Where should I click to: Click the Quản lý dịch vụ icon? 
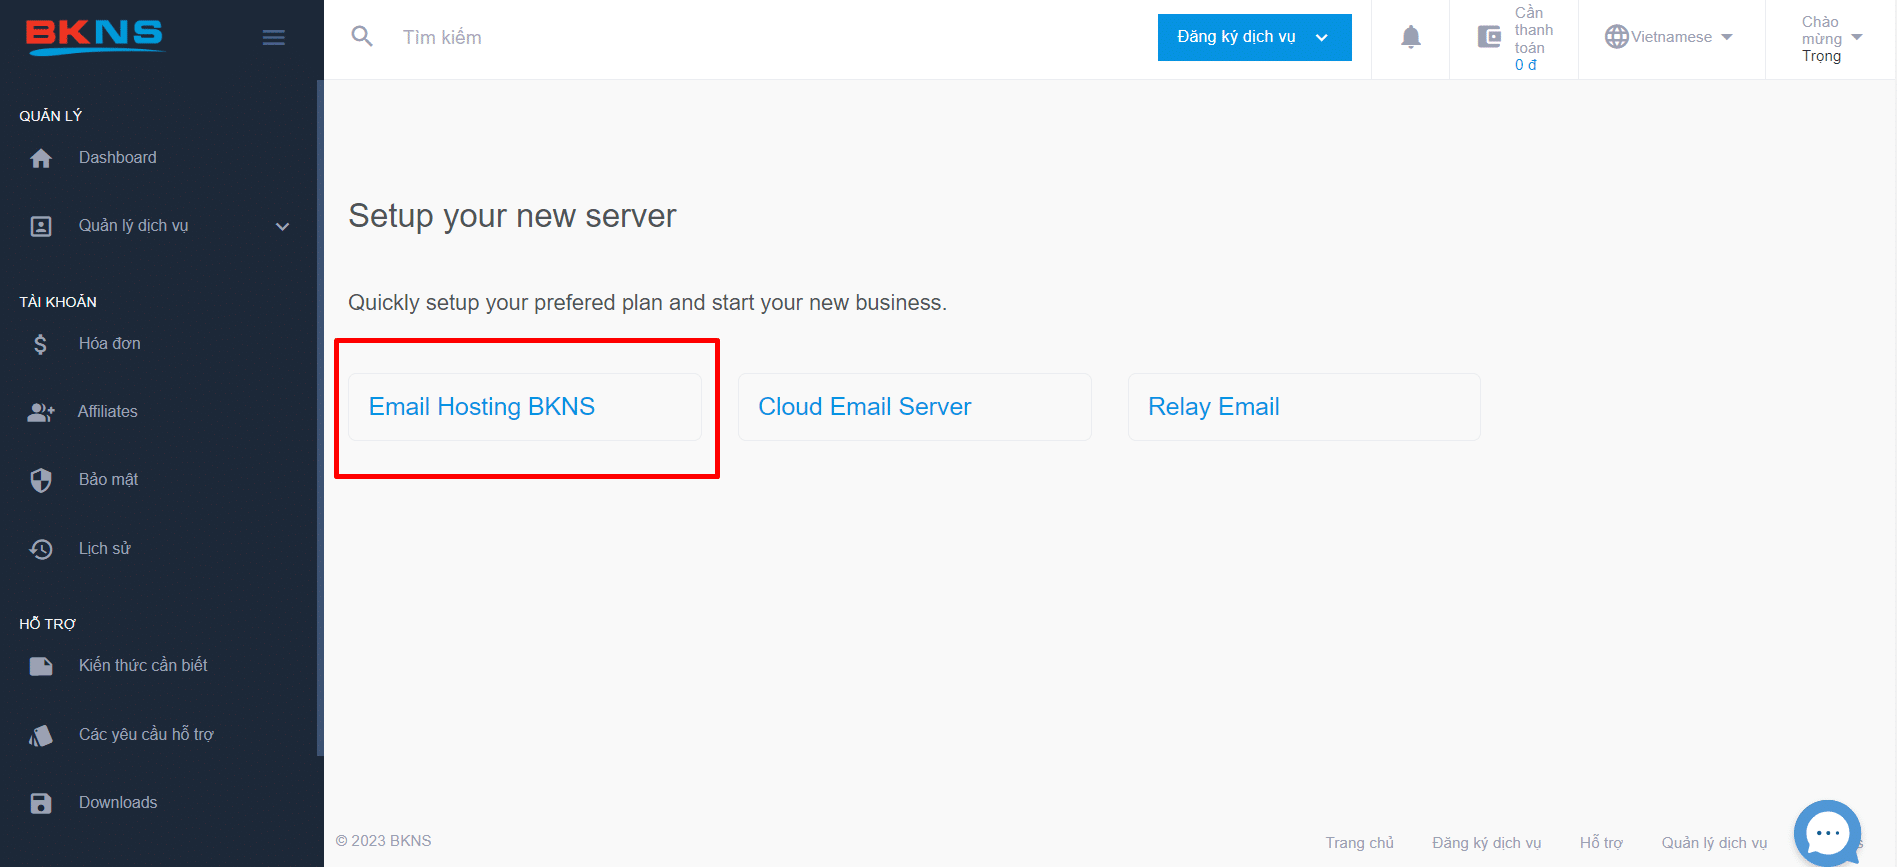pos(41,226)
